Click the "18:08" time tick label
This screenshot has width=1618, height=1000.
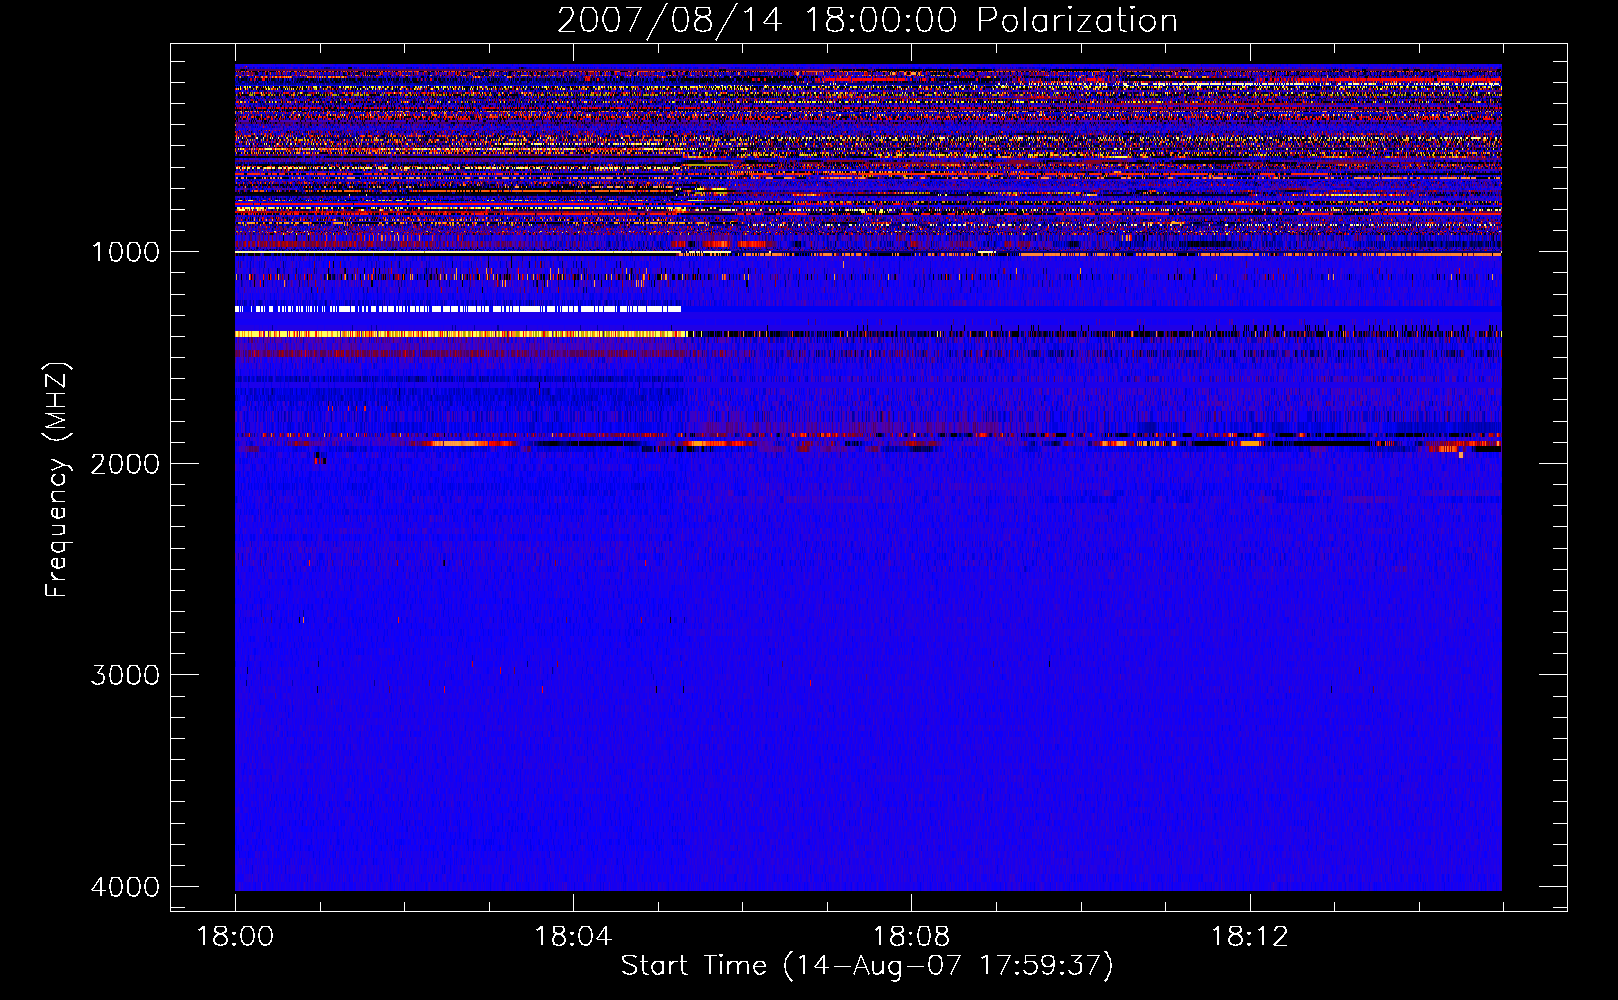click(911, 937)
